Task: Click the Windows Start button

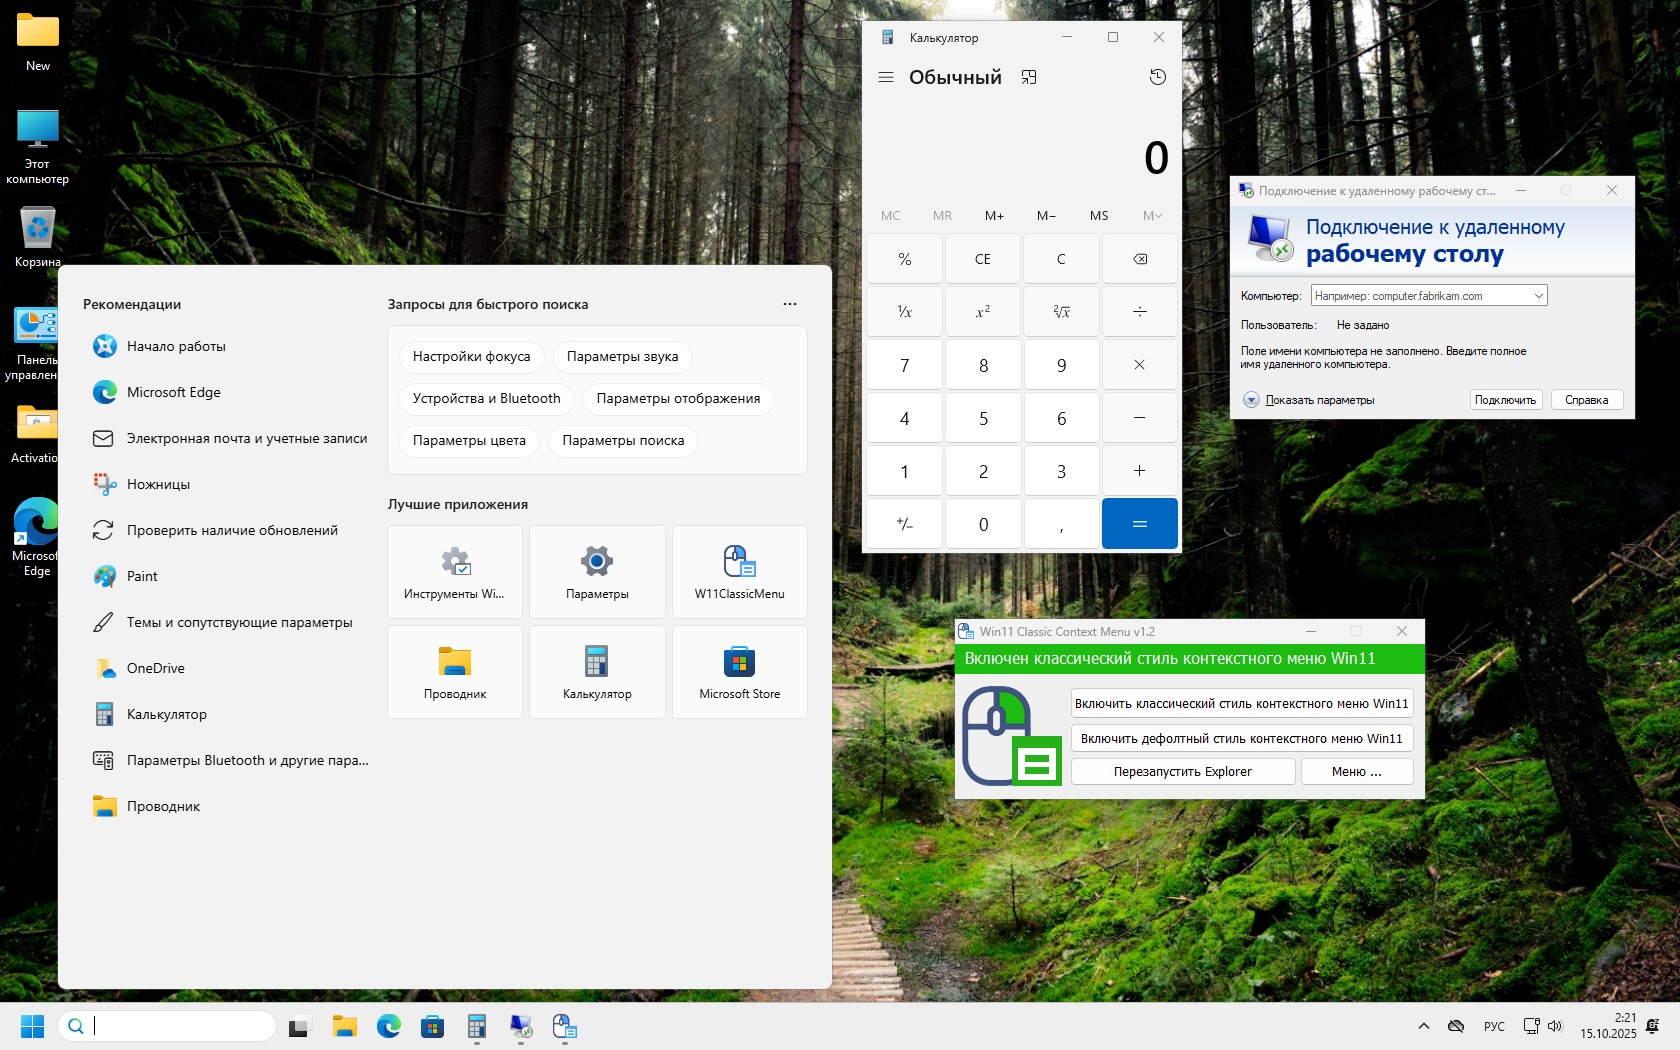Action: tap(32, 1026)
